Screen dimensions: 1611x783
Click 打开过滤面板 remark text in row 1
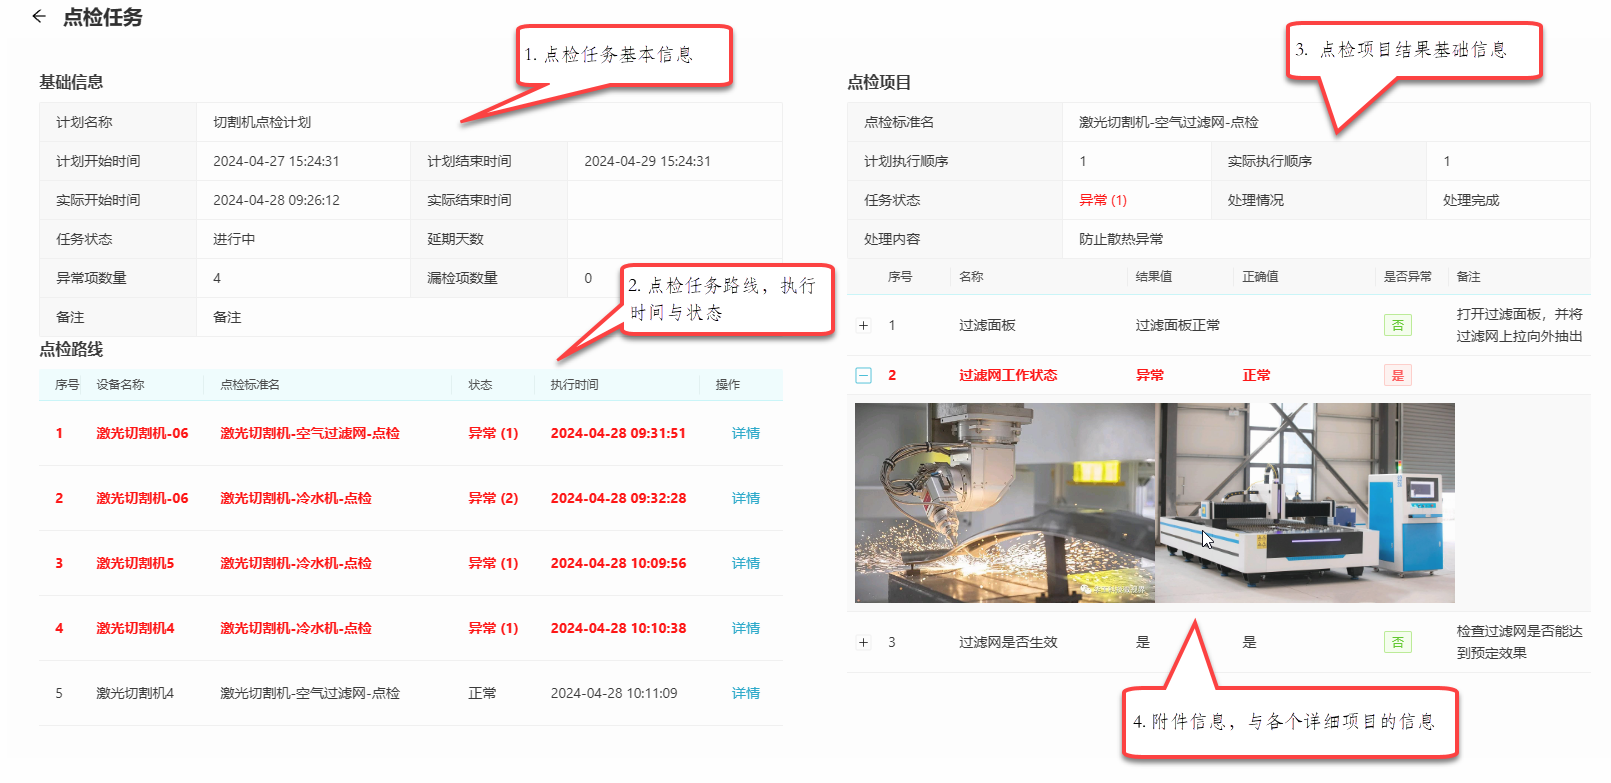click(x=1520, y=325)
